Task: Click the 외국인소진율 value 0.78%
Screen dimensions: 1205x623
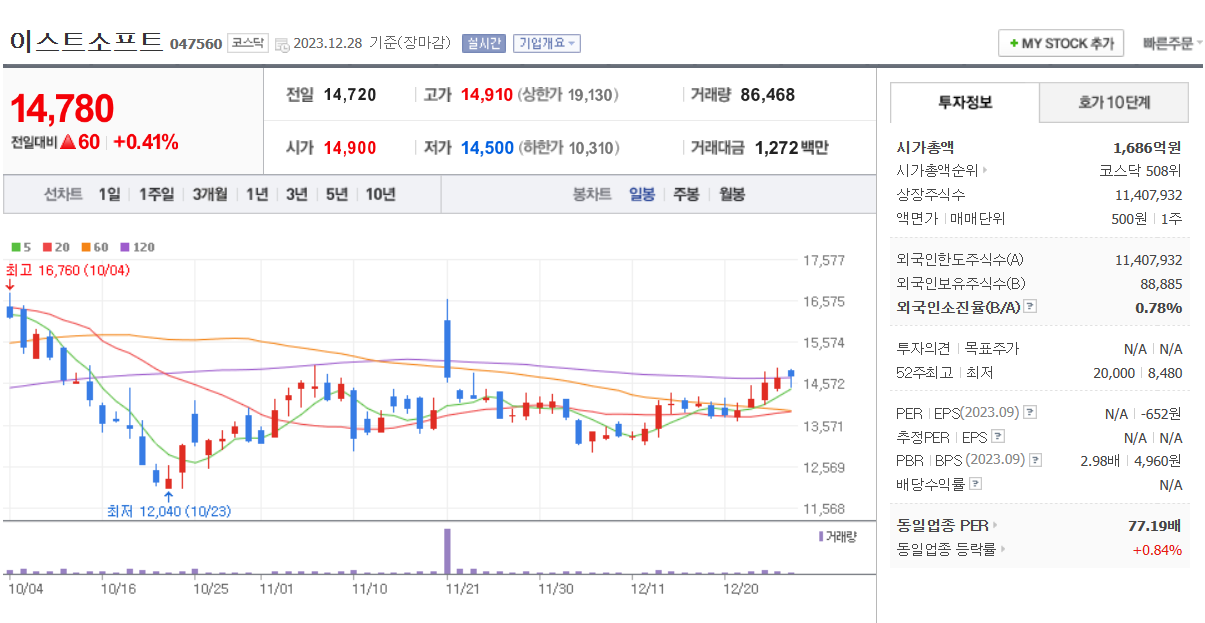Action: (1159, 308)
